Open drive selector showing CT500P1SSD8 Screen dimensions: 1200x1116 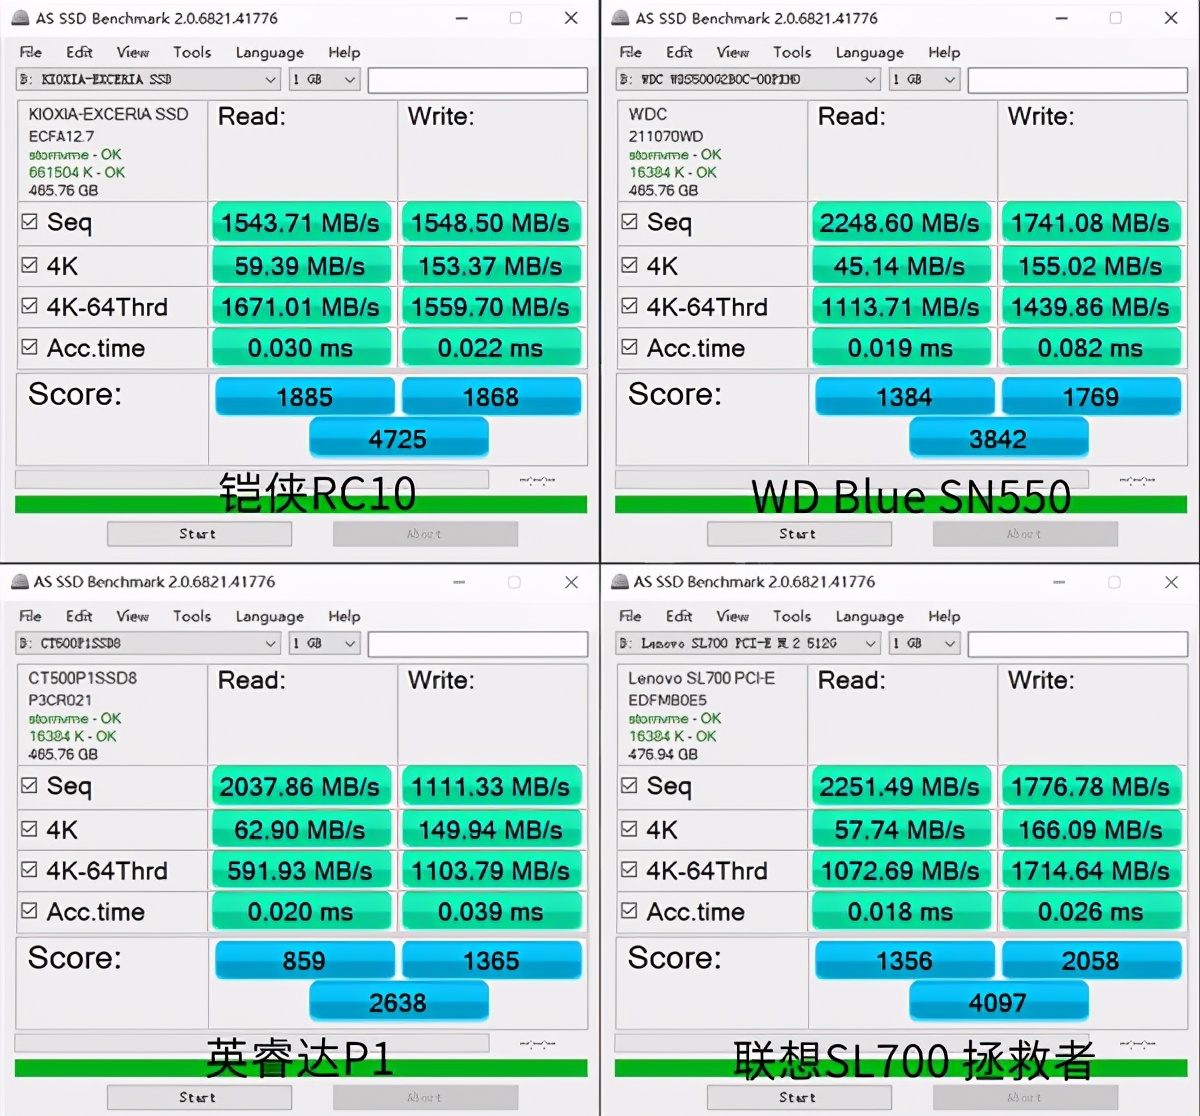pyautogui.click(x=148, y=643)
